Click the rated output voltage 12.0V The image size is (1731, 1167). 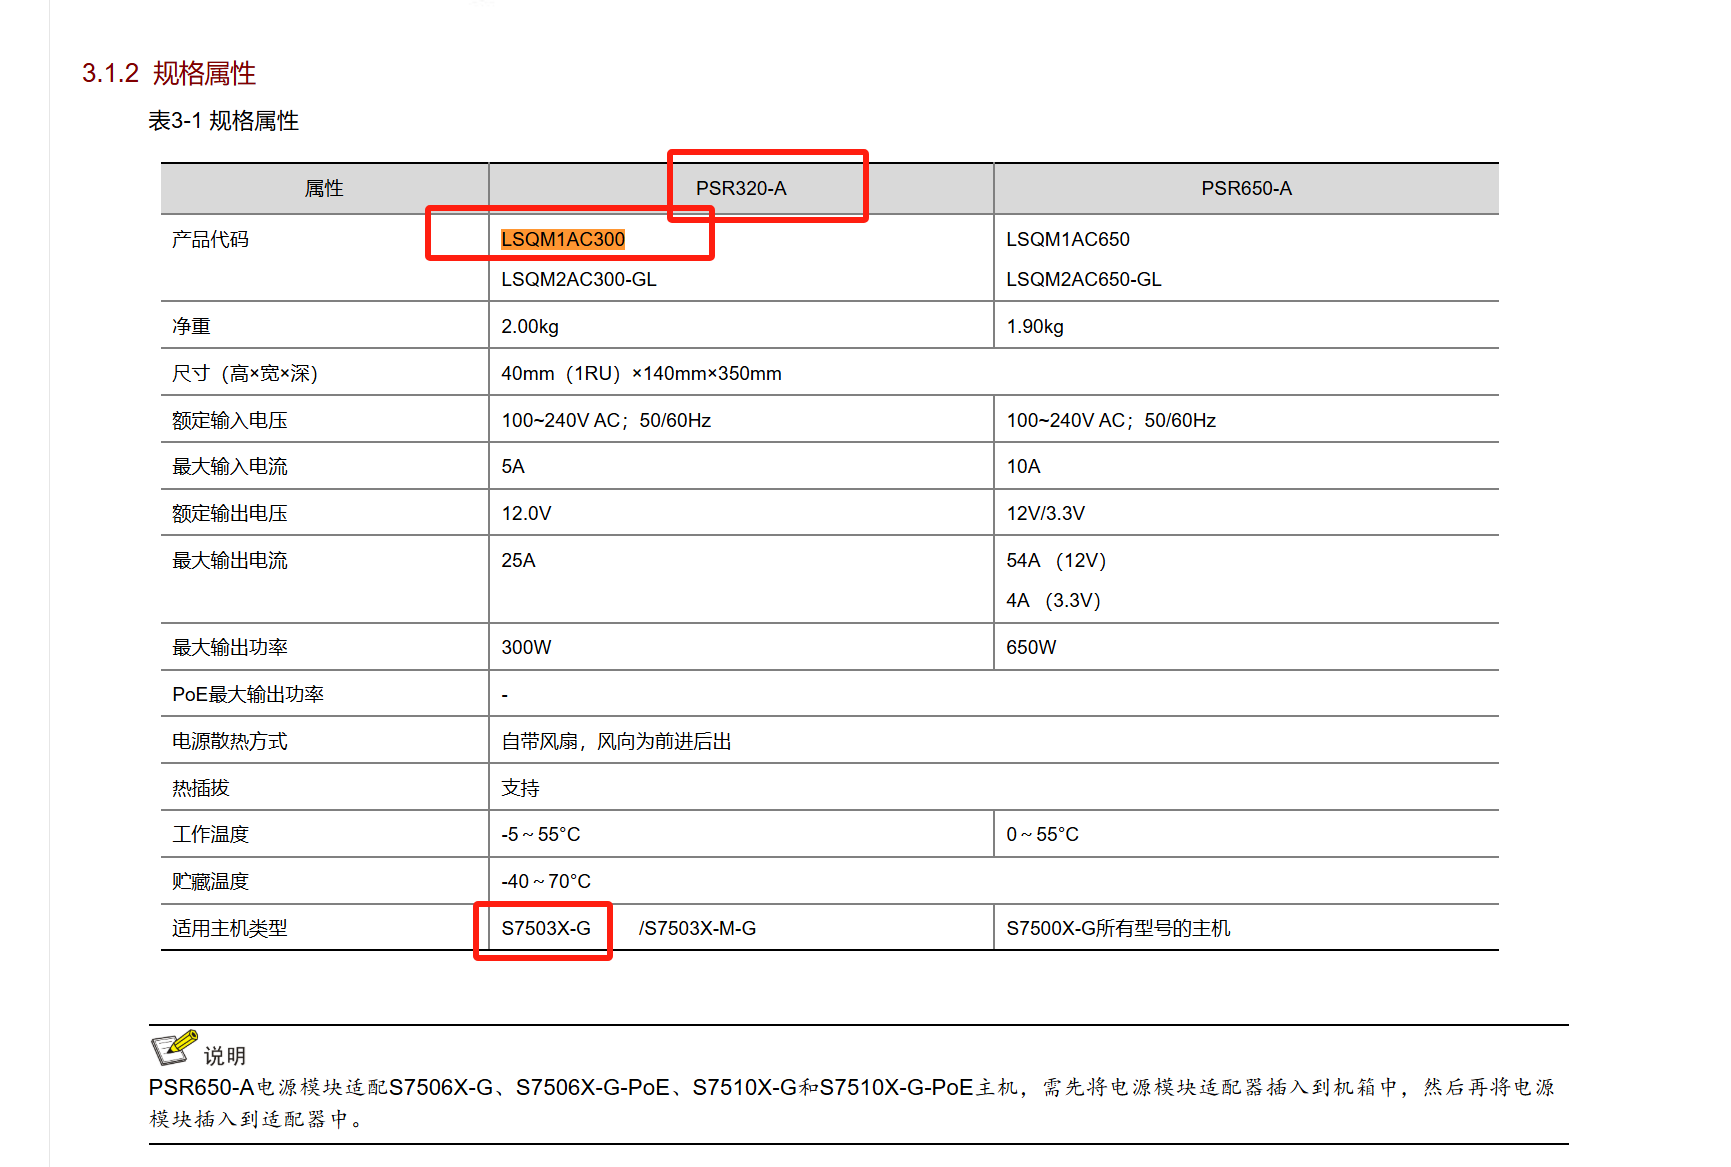(x=526, y=513)
